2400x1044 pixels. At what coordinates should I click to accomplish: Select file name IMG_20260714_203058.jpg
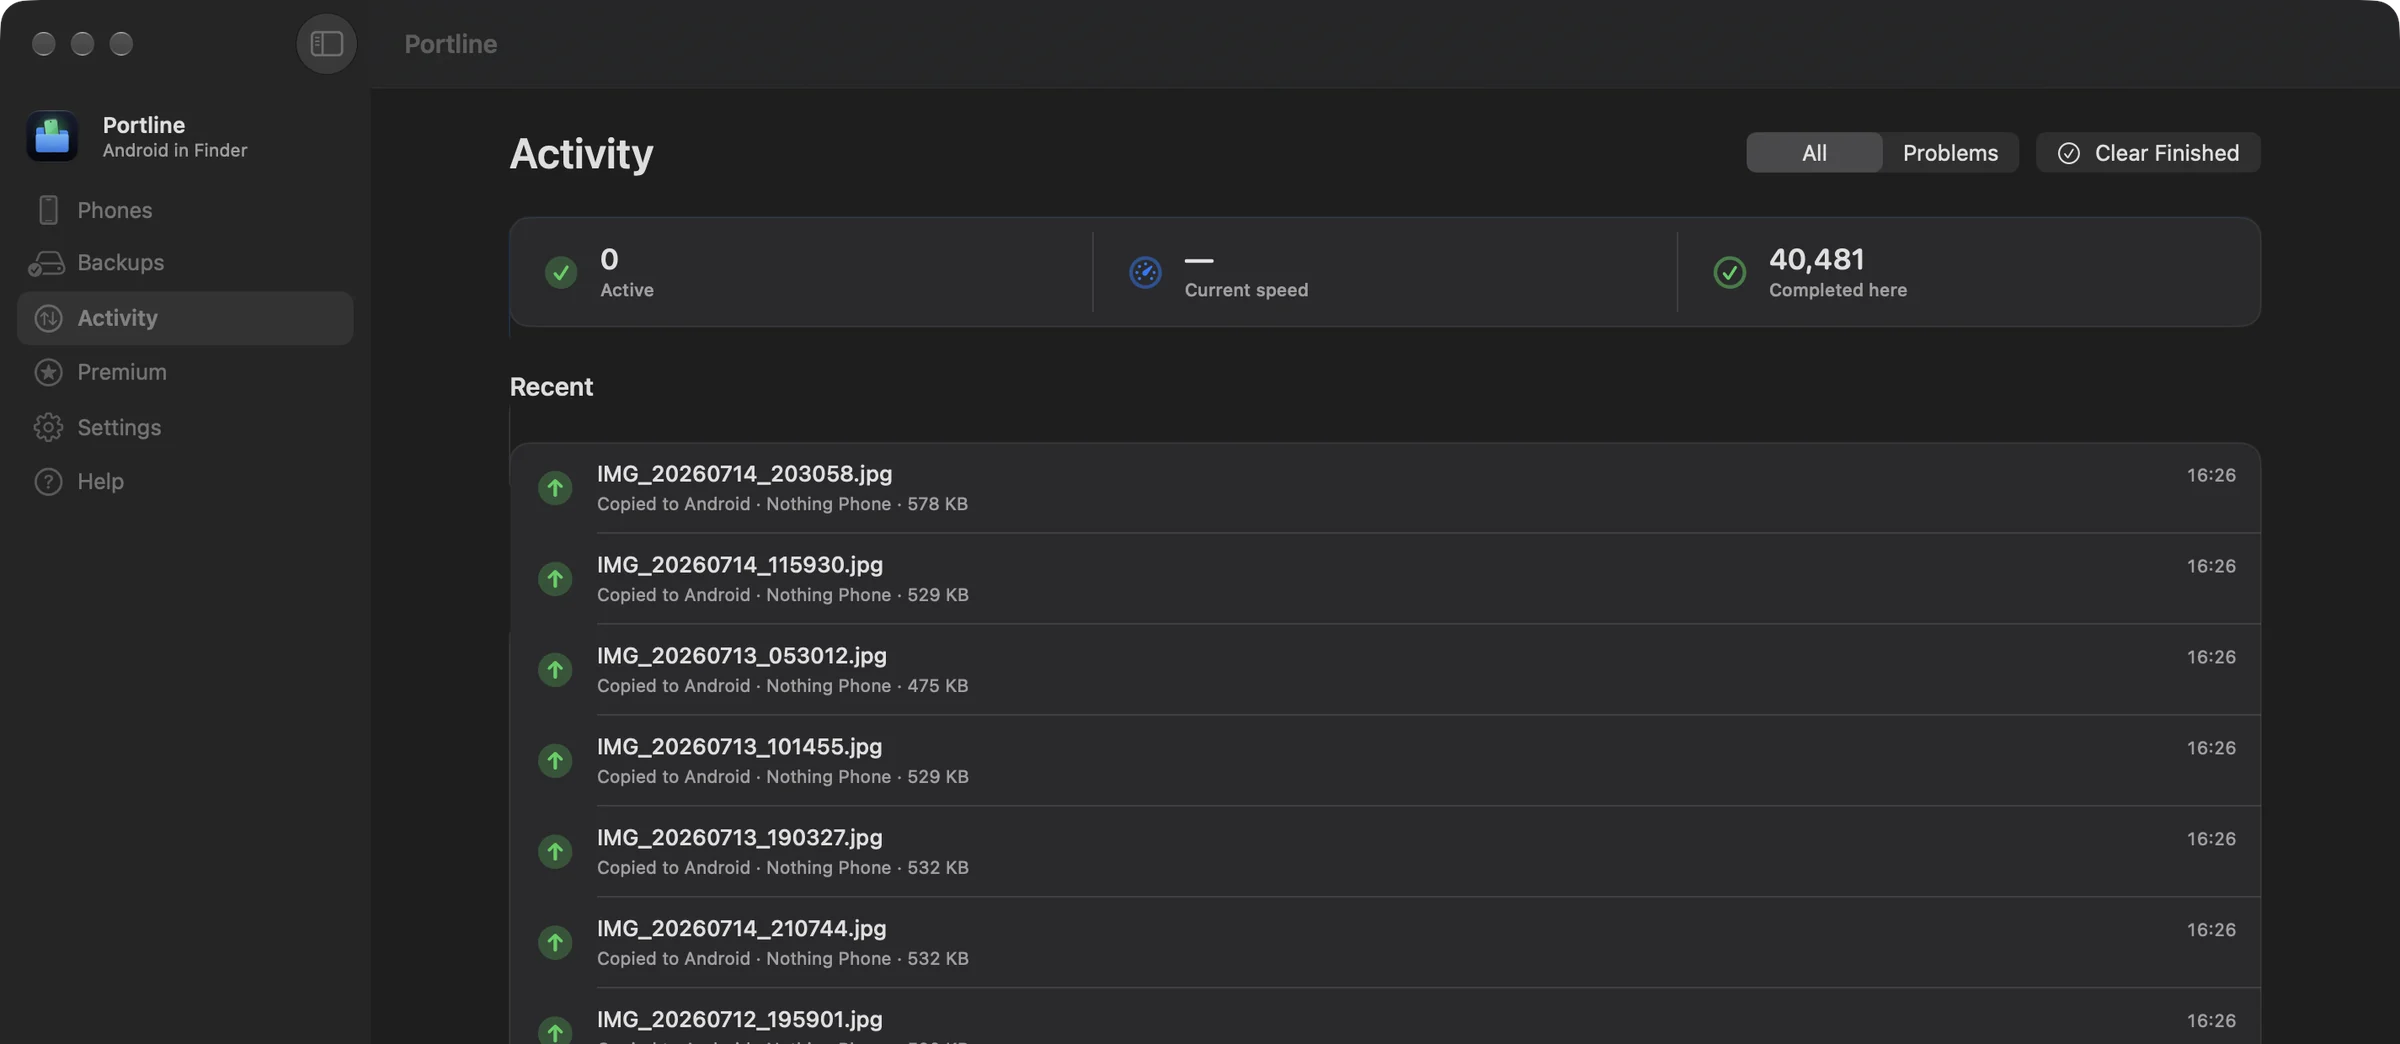[744, 474]
